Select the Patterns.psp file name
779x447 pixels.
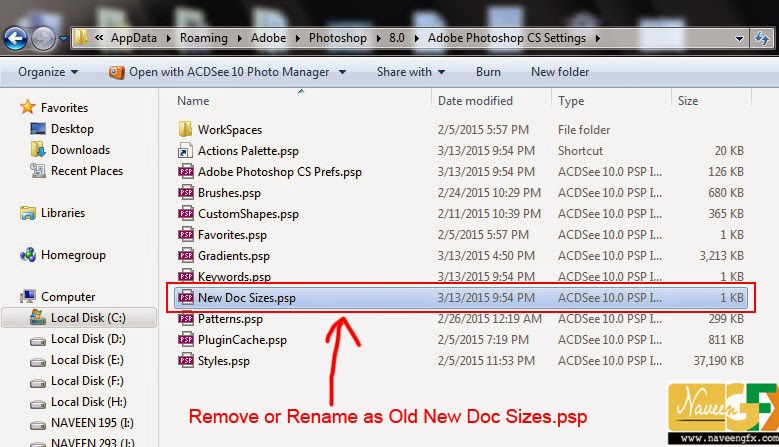(230, 319)
